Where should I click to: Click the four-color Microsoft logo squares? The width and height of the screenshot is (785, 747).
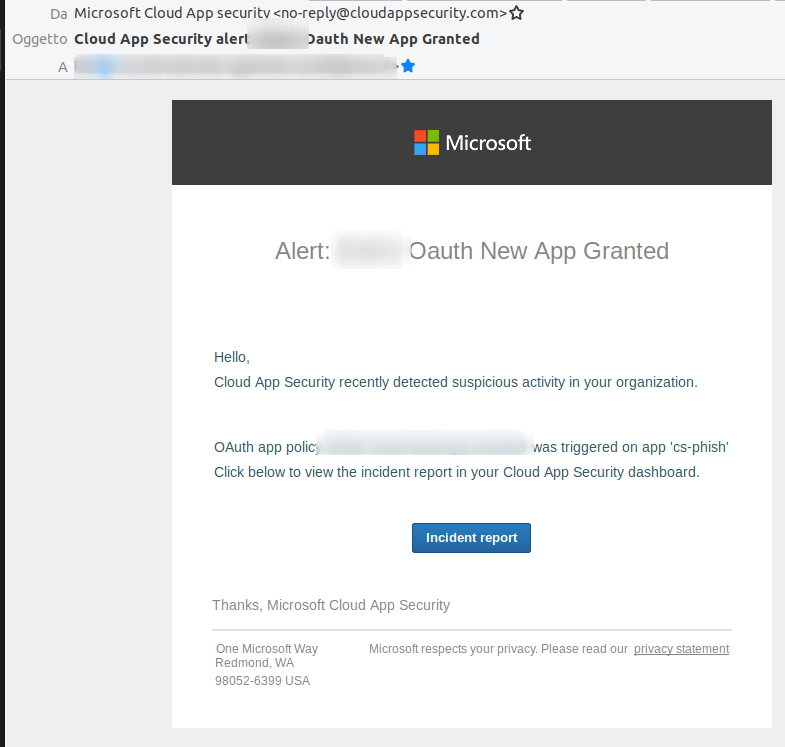click(427, 142)
